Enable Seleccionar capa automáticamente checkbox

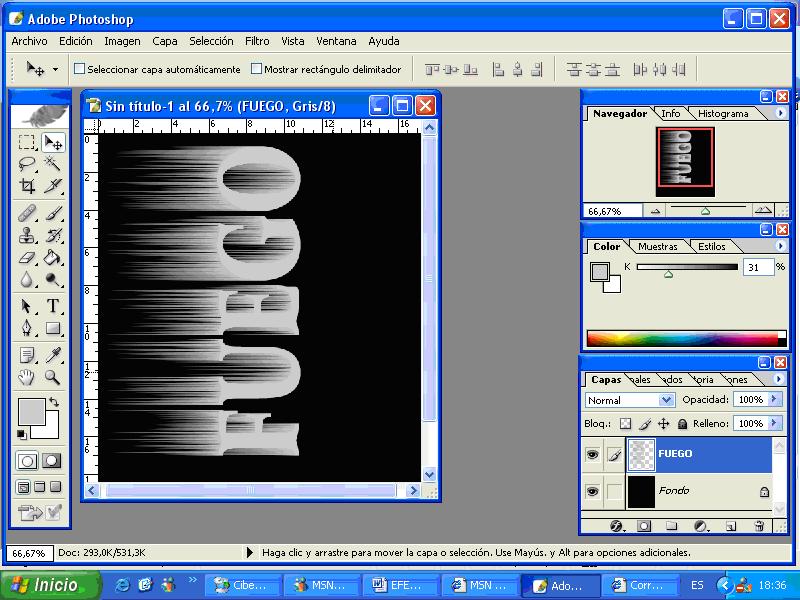point(80,69)
